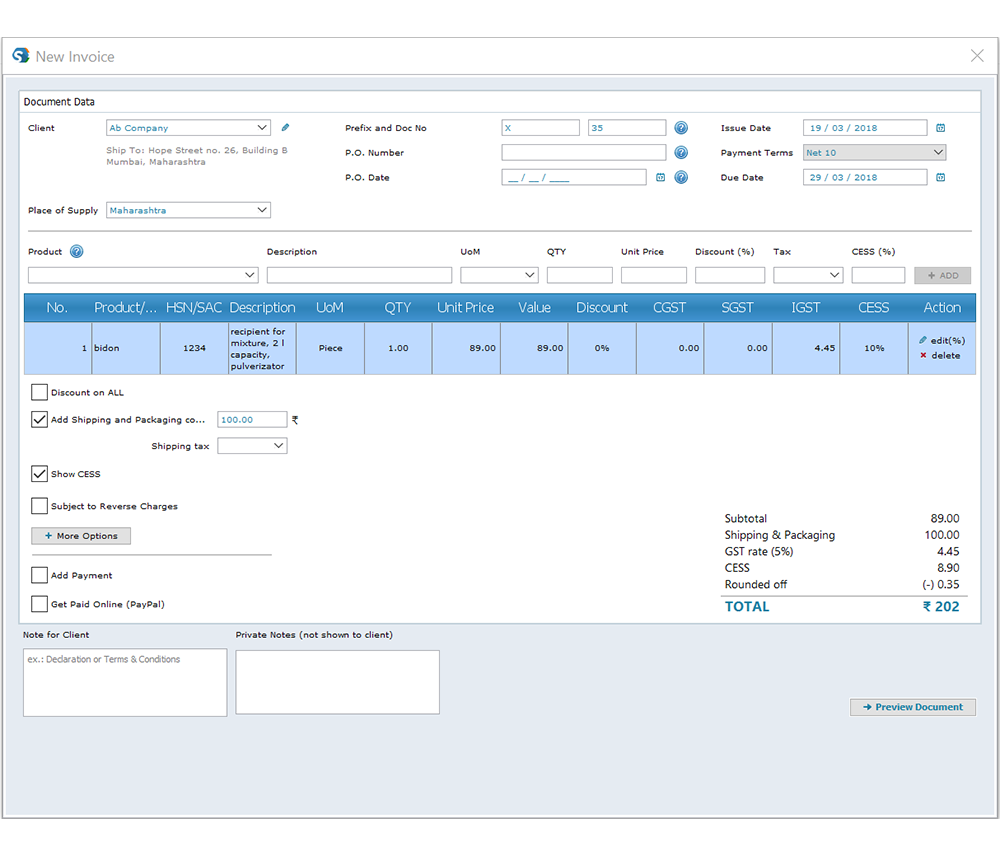
Task: Open the Shipping tax dropdown
Action: point(252,446)
